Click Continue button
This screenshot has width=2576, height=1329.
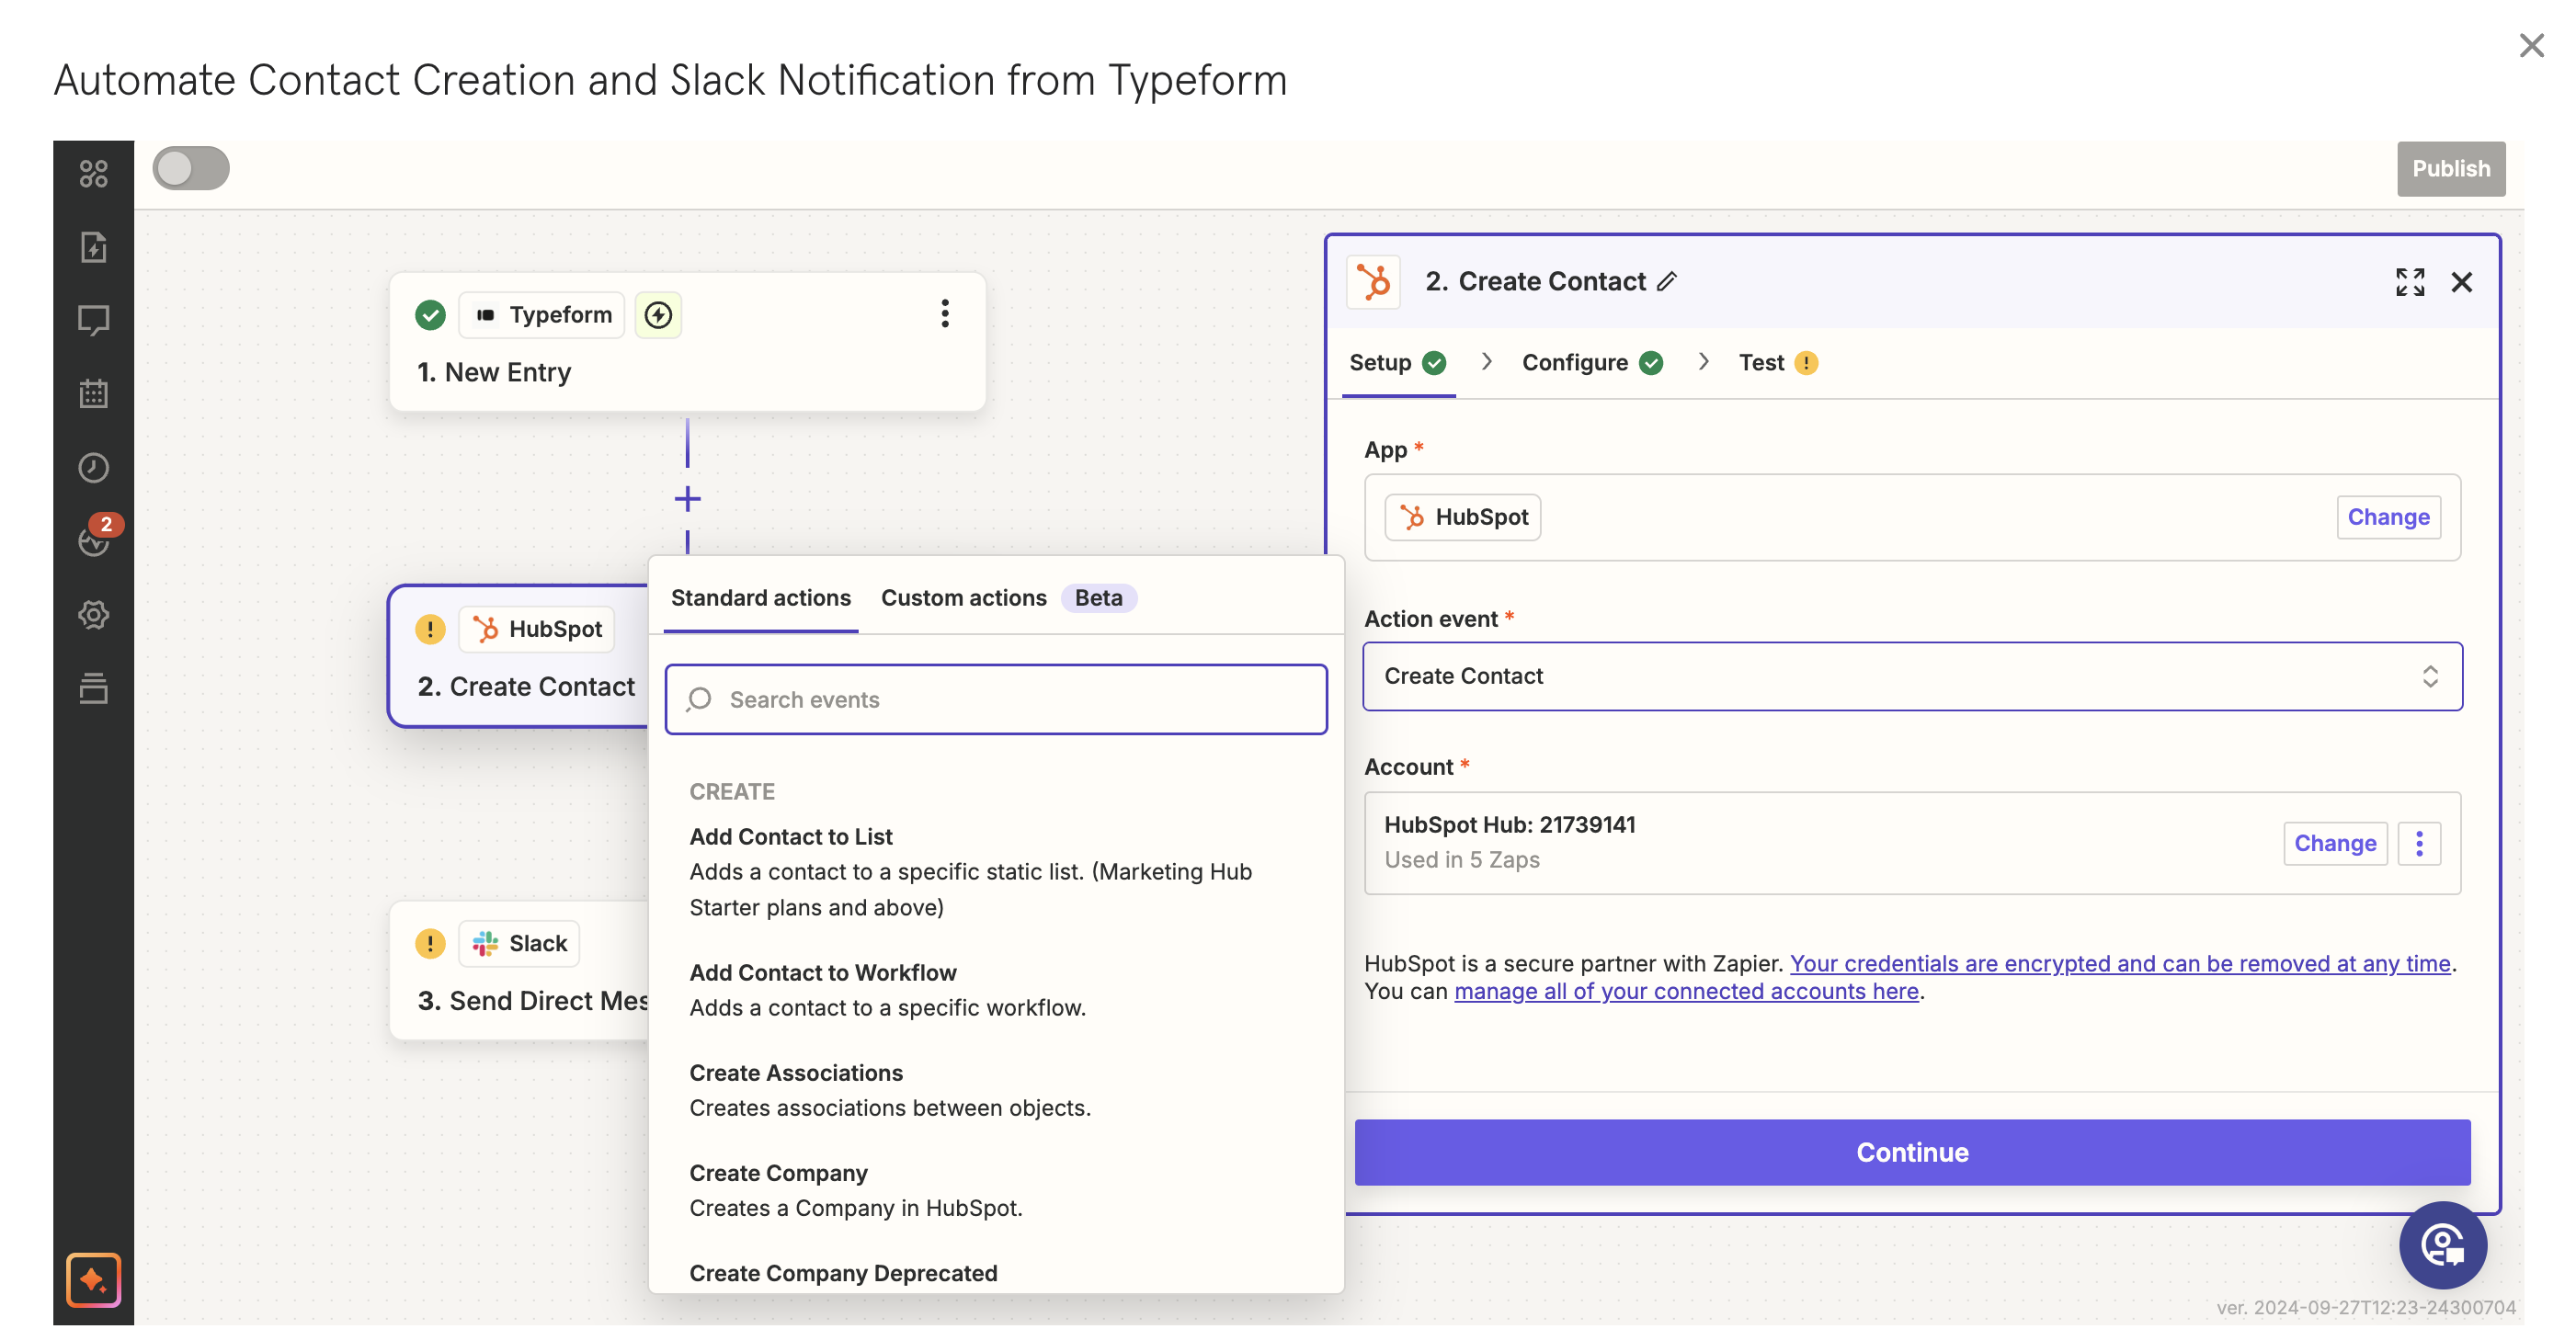1912,1153
